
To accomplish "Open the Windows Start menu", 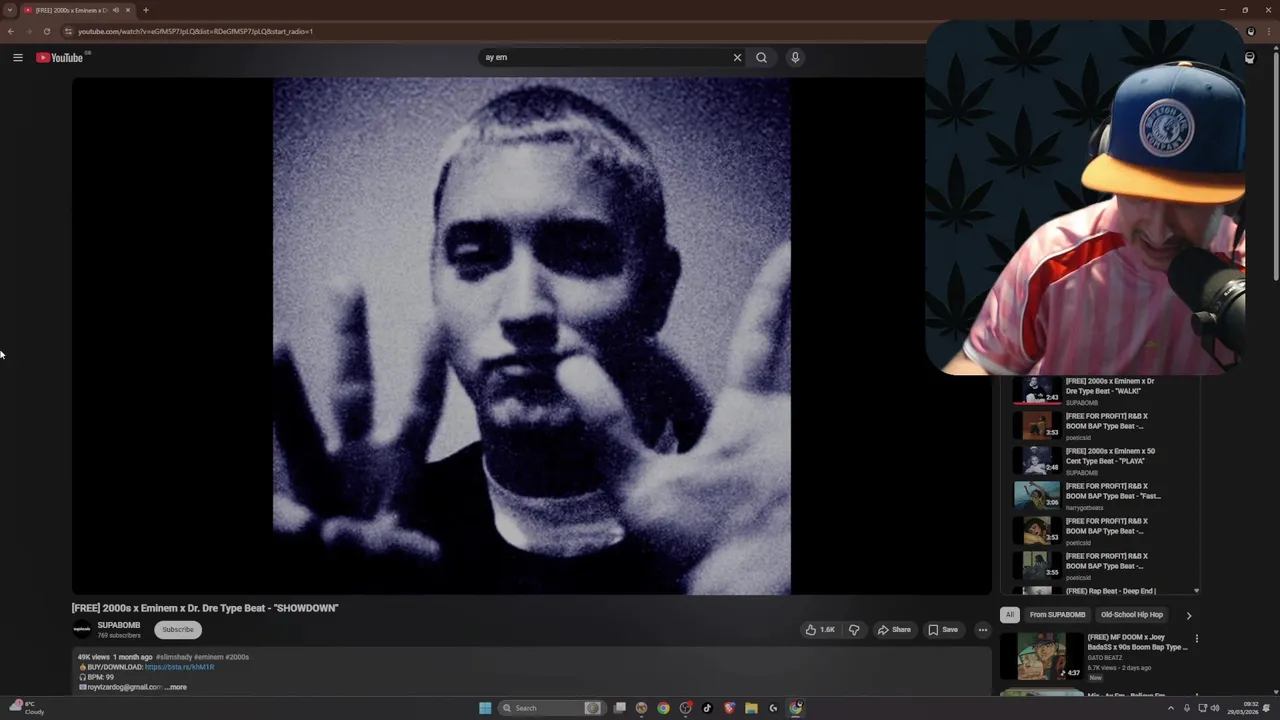I will (x=485, y=708).
